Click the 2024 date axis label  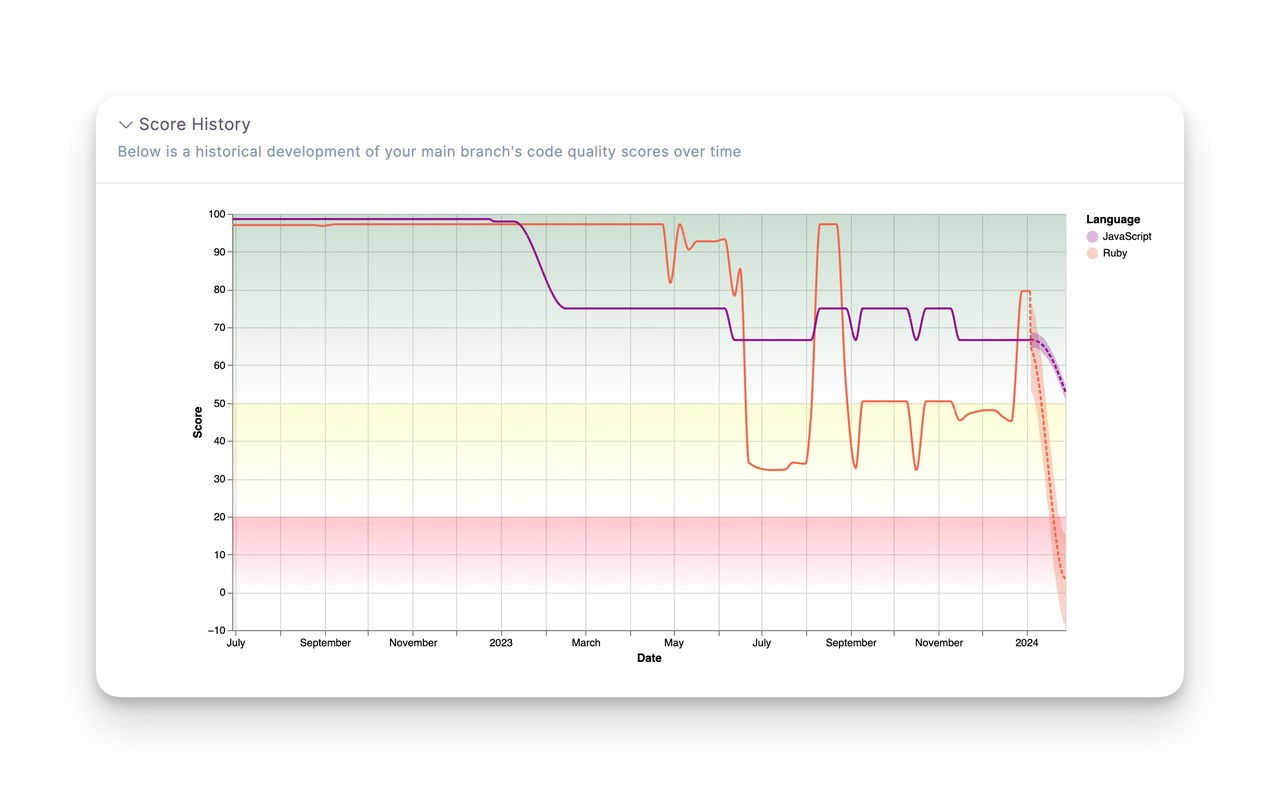tap(1027, 643)
